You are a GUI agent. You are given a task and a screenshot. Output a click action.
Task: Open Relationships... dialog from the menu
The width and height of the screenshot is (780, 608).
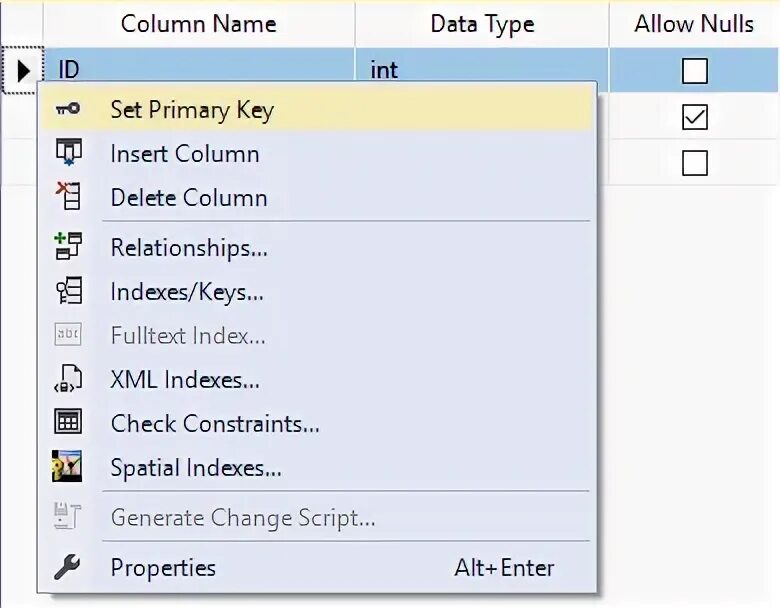(189, 247)
